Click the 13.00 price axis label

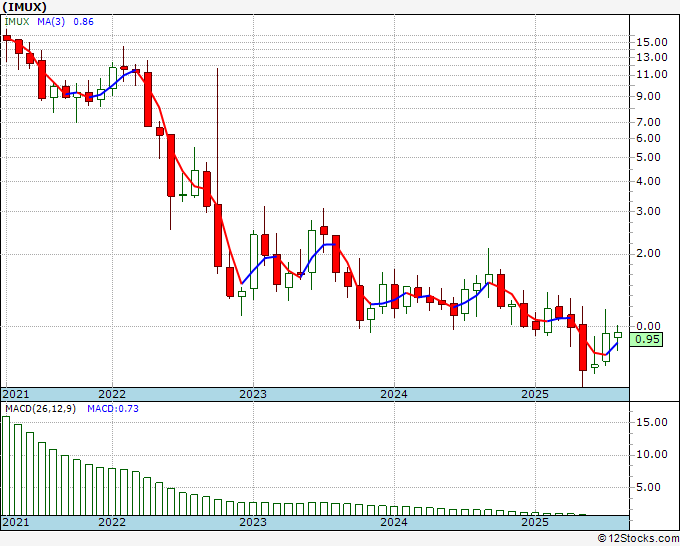pyautogui.click(x=652, y=57)
